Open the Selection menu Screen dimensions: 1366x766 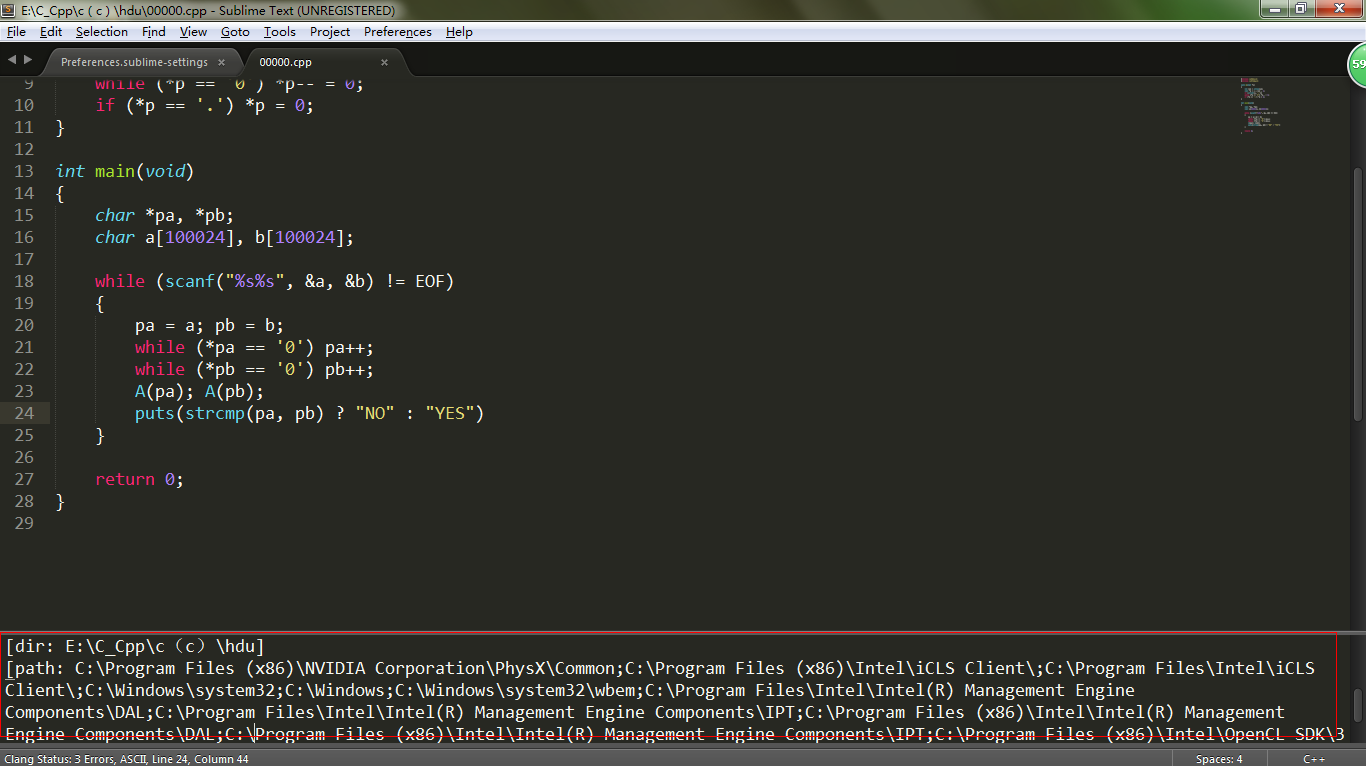[102, 32]
